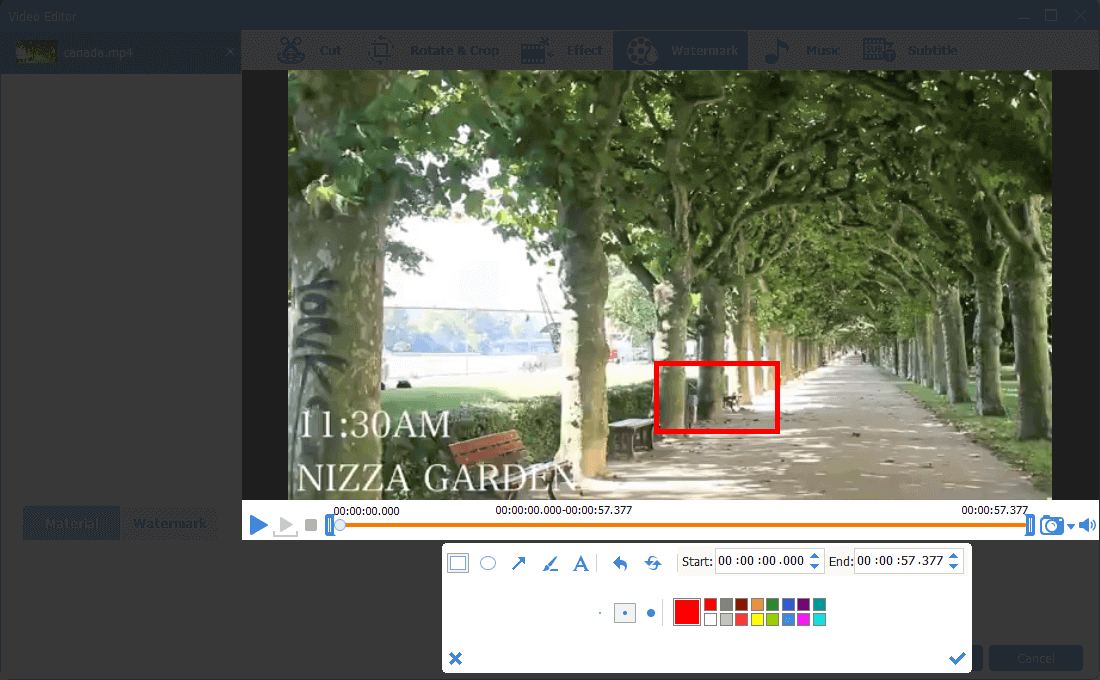Screen dimensions: 1100x680
Task: Stop video playback
Action: pyautogui.click(x=311, y=525)
